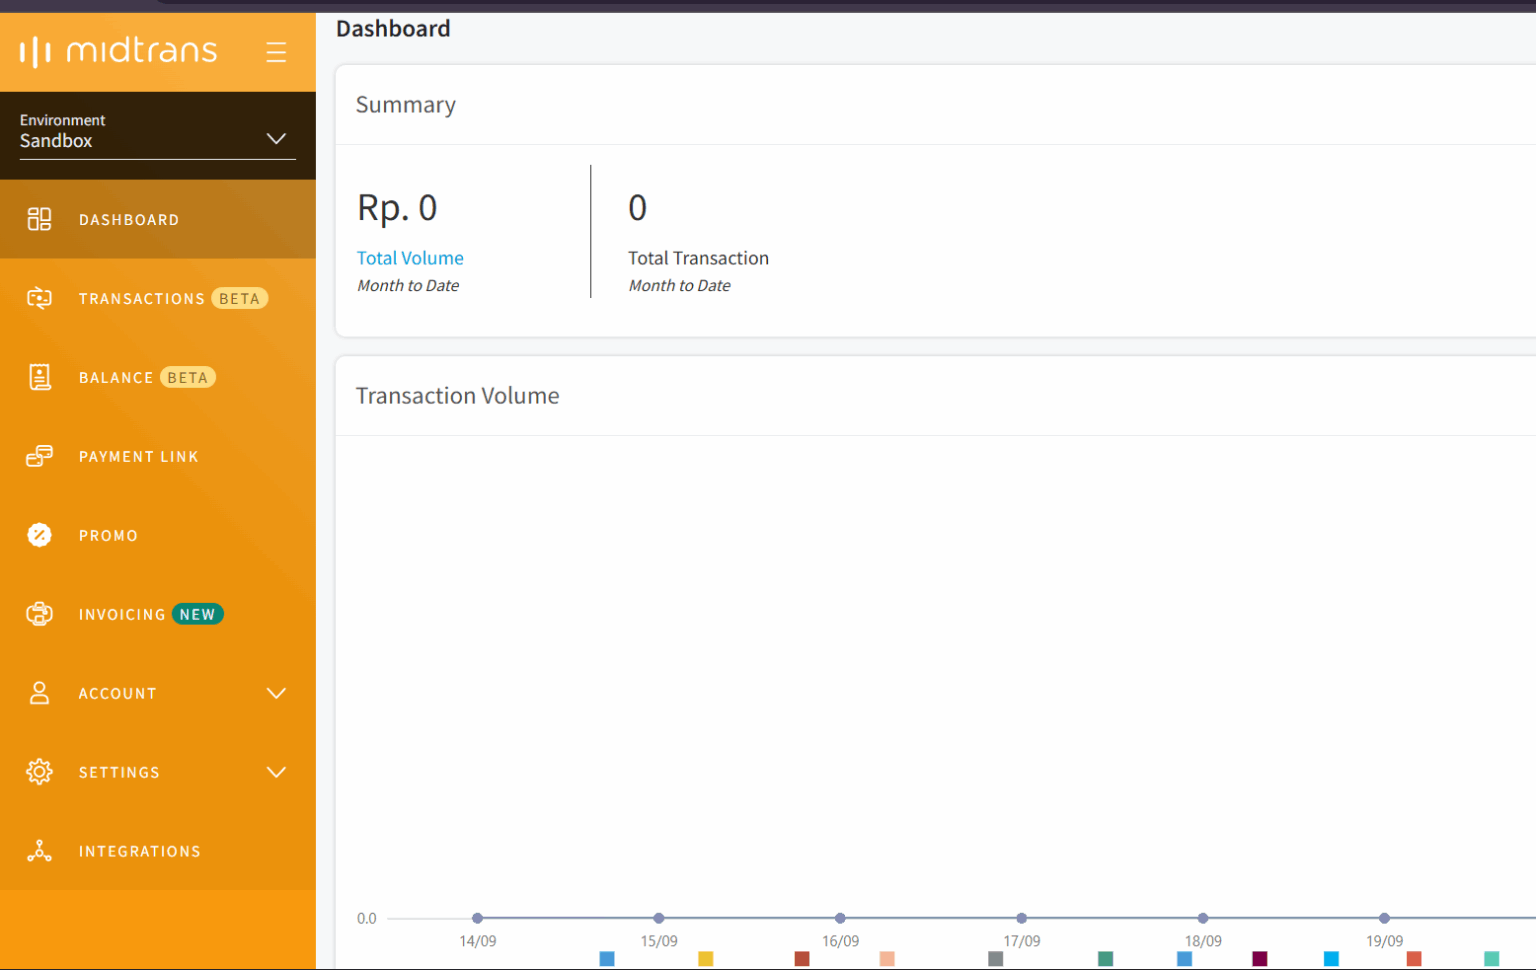This screenshot has height=970, width=1536.
Task: Open the Settings gear icon
Action: pos(39,771)
